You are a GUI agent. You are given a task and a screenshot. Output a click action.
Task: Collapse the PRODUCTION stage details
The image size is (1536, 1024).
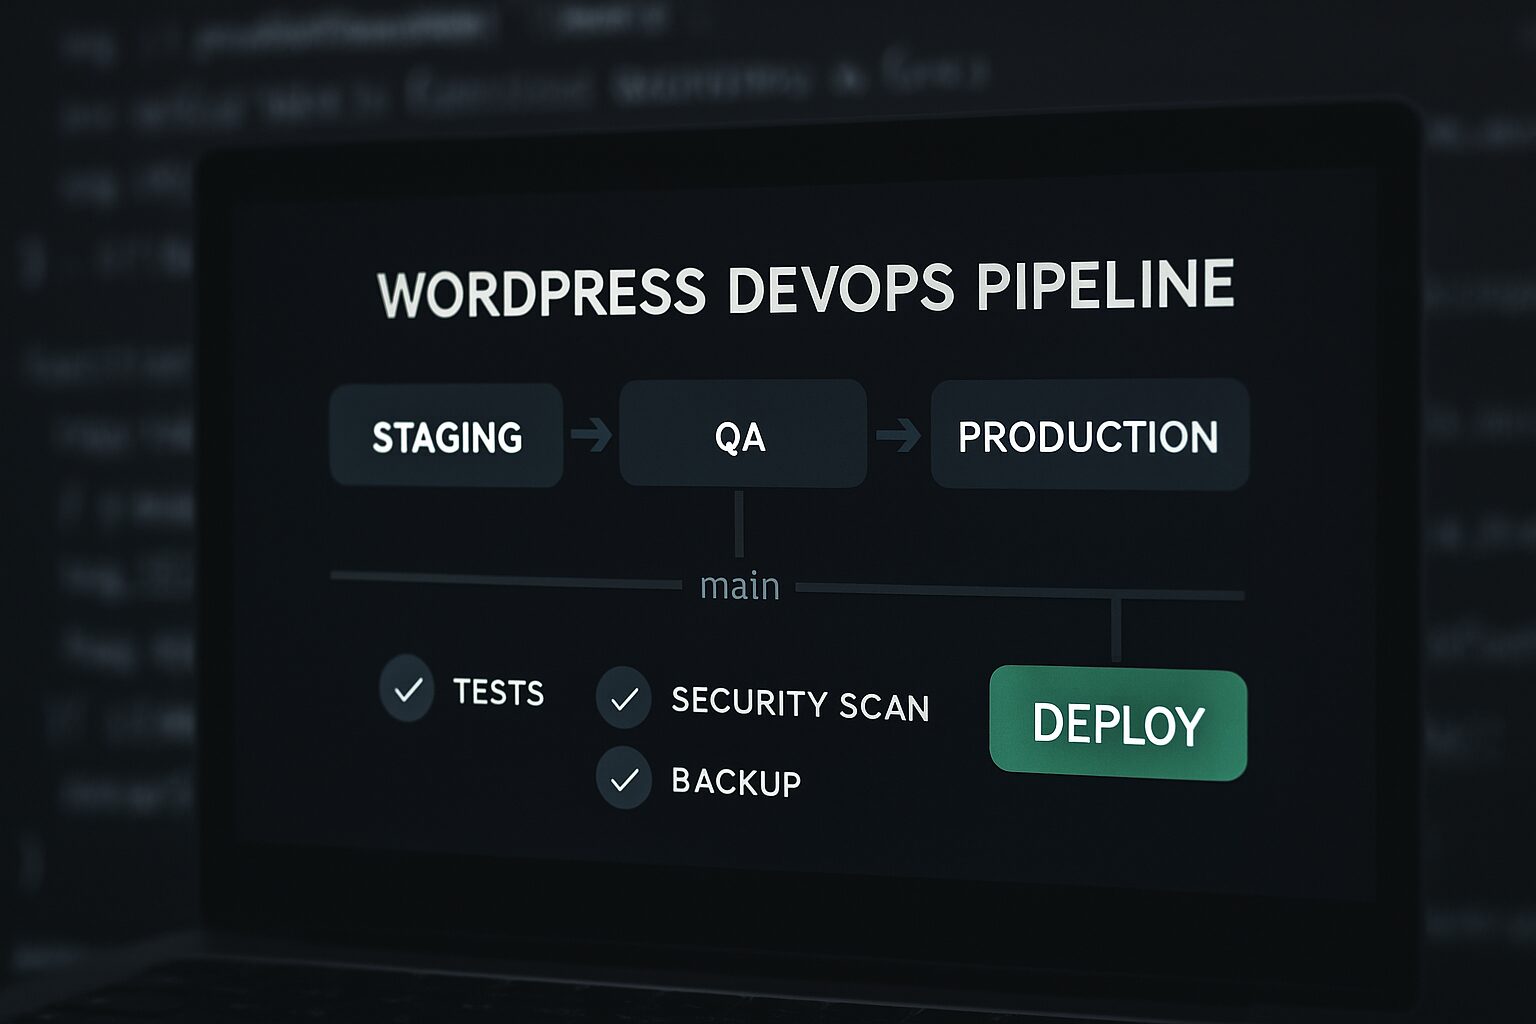click(x=1089, y=435)
